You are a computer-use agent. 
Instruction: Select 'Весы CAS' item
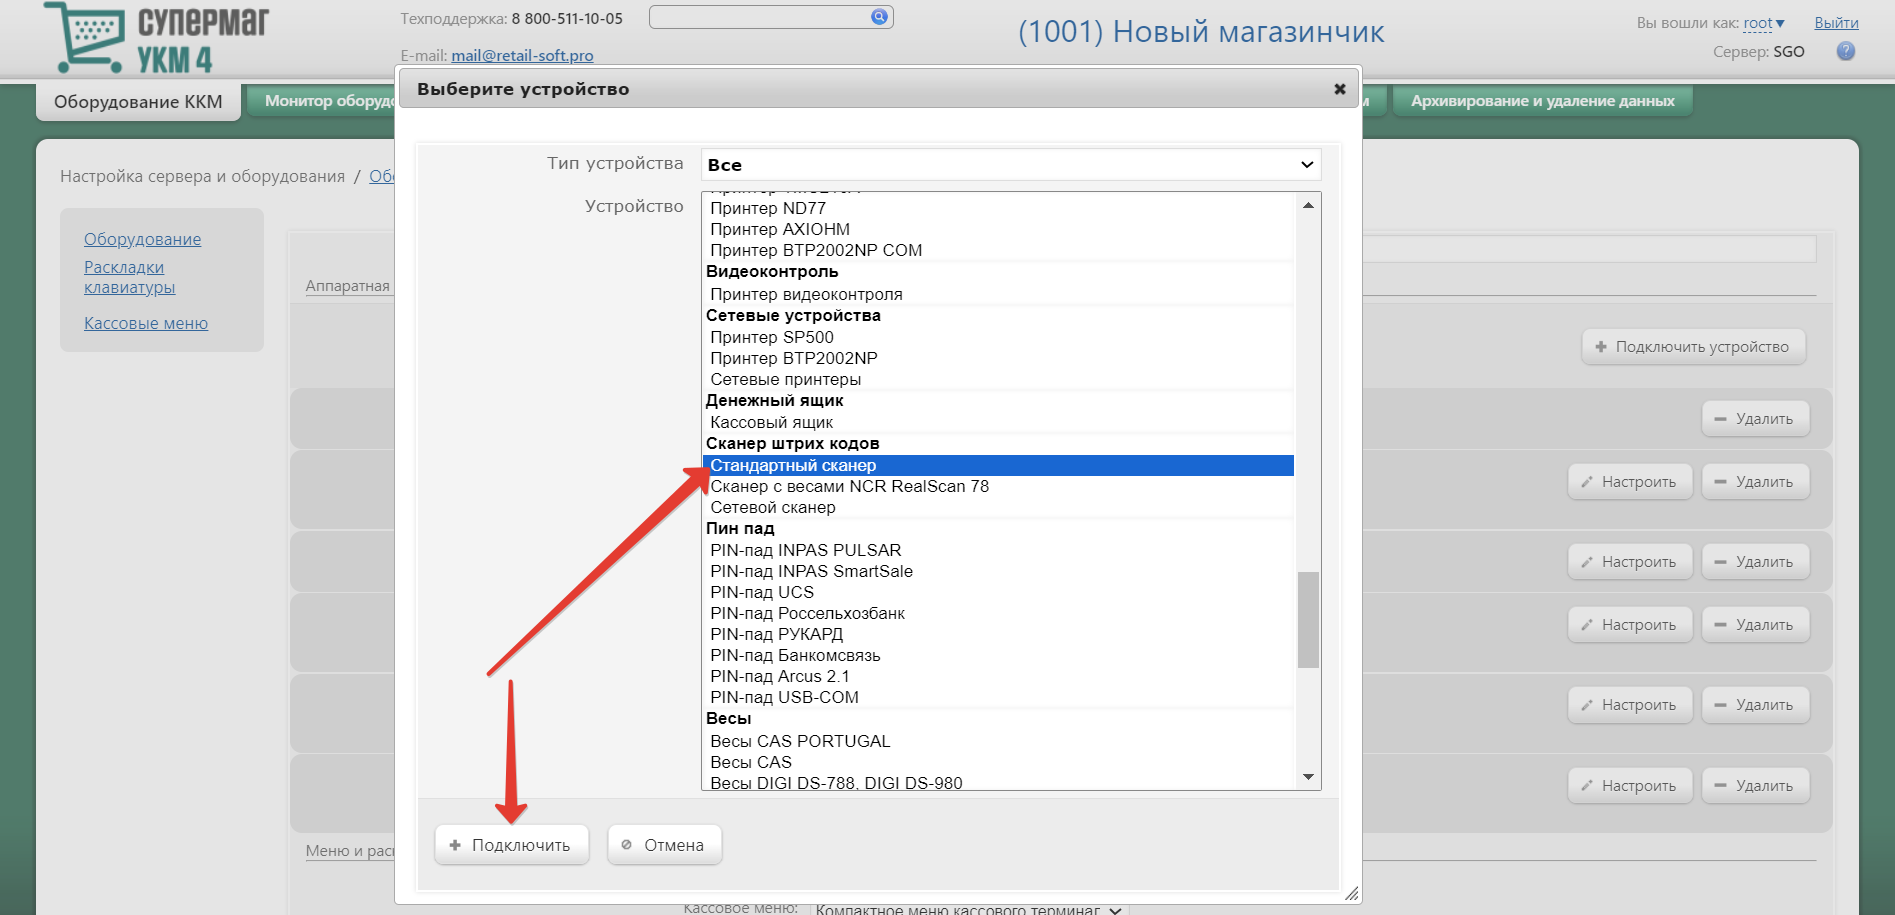998,762
